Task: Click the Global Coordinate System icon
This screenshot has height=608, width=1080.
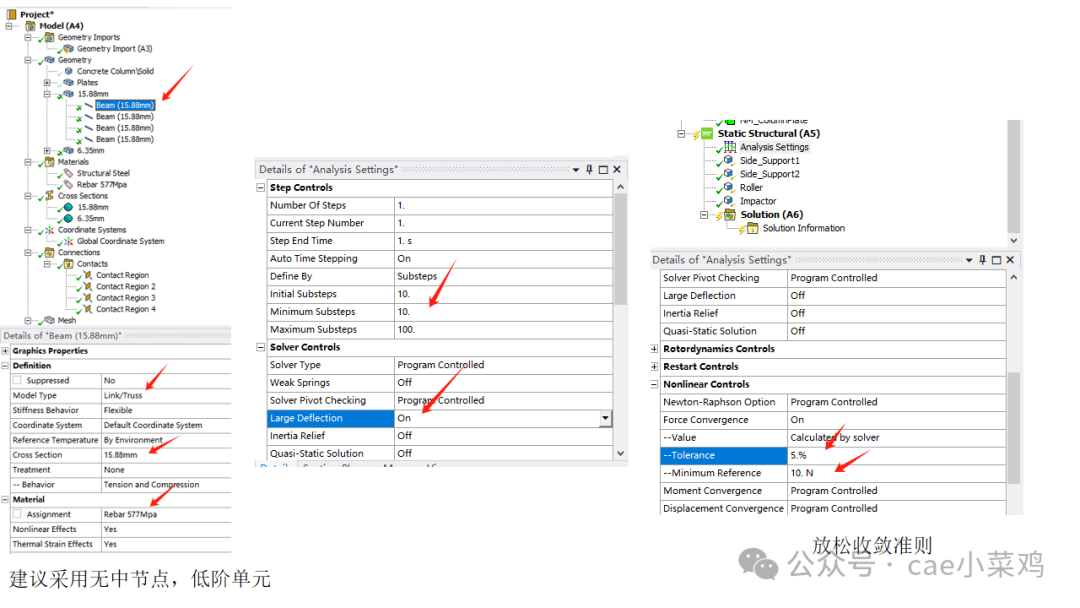Action: 69,241
